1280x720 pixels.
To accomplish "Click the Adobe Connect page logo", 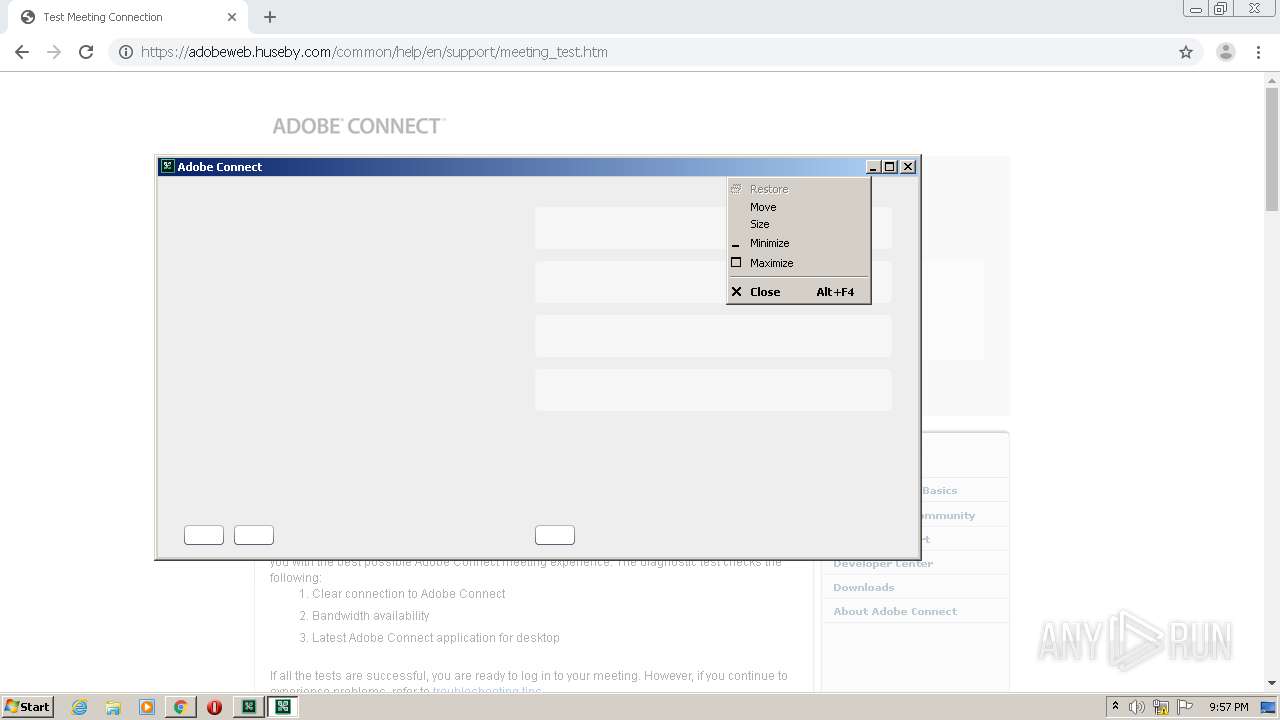I will (359, 126).
